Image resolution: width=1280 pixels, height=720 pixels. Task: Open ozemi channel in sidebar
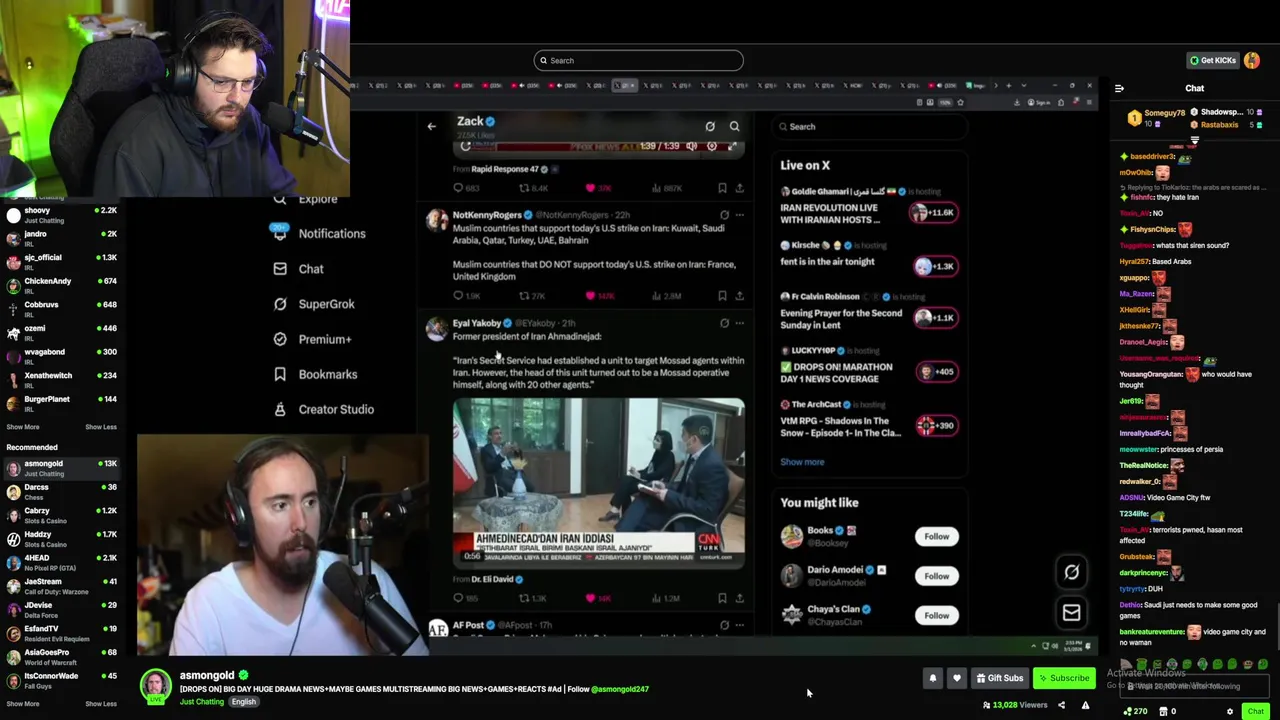[x=60, y=332]
